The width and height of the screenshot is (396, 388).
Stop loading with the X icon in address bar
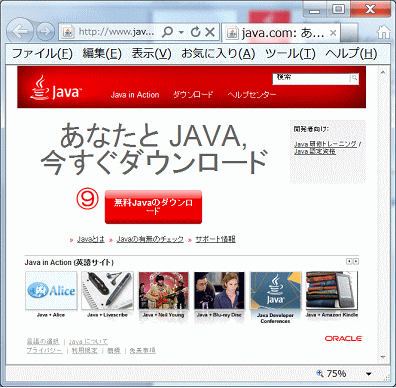(210, 32)
